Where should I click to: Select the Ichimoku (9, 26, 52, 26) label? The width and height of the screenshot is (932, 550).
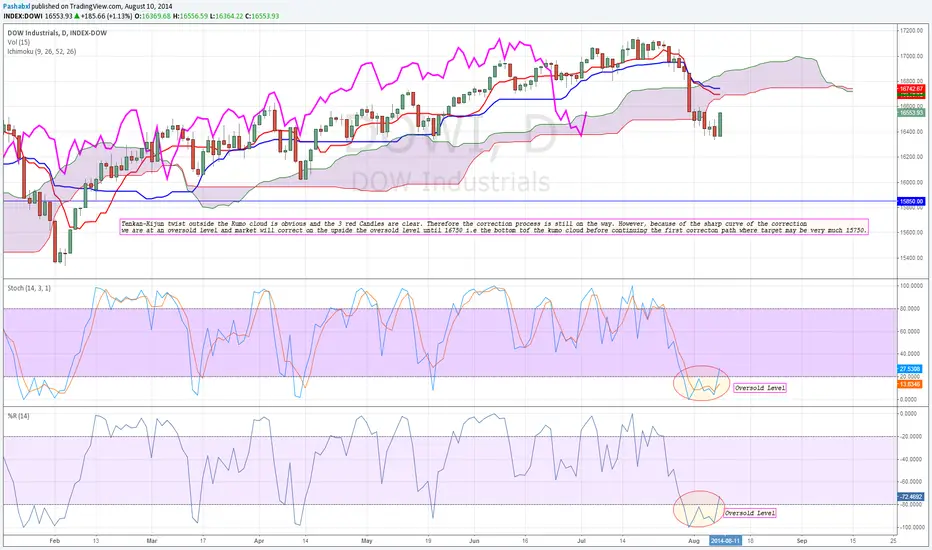click(x=42, y=52)
